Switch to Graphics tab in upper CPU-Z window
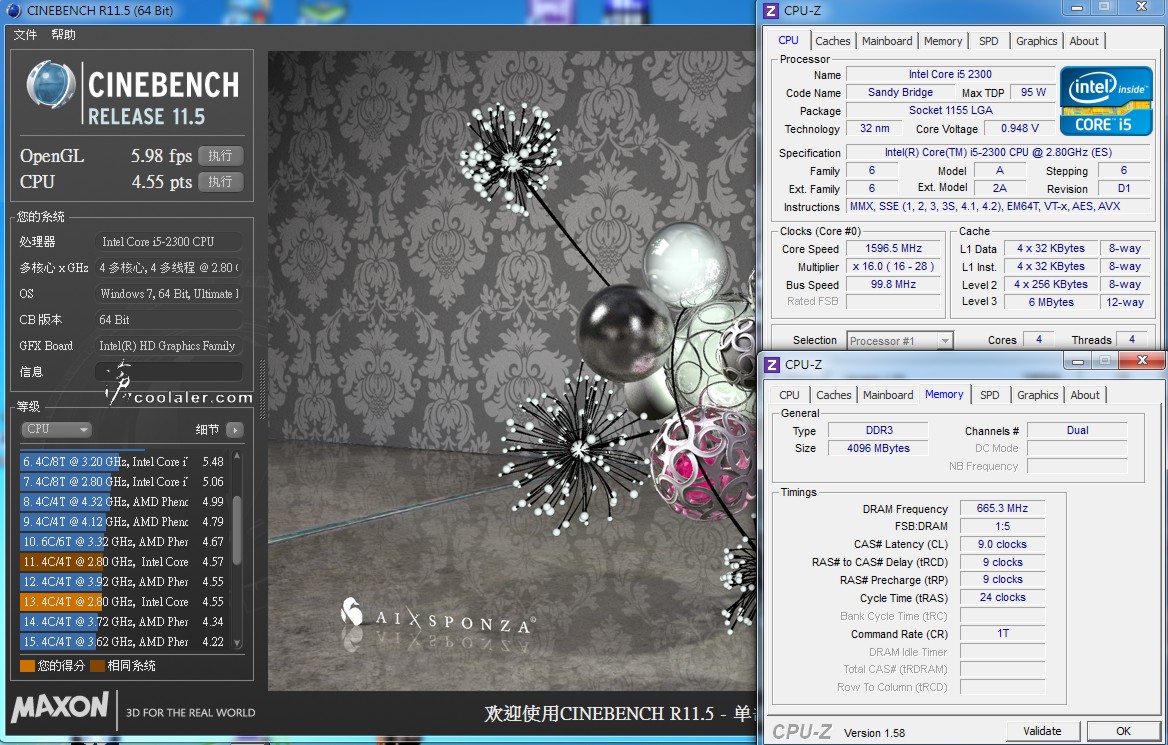 [1036, 41]
